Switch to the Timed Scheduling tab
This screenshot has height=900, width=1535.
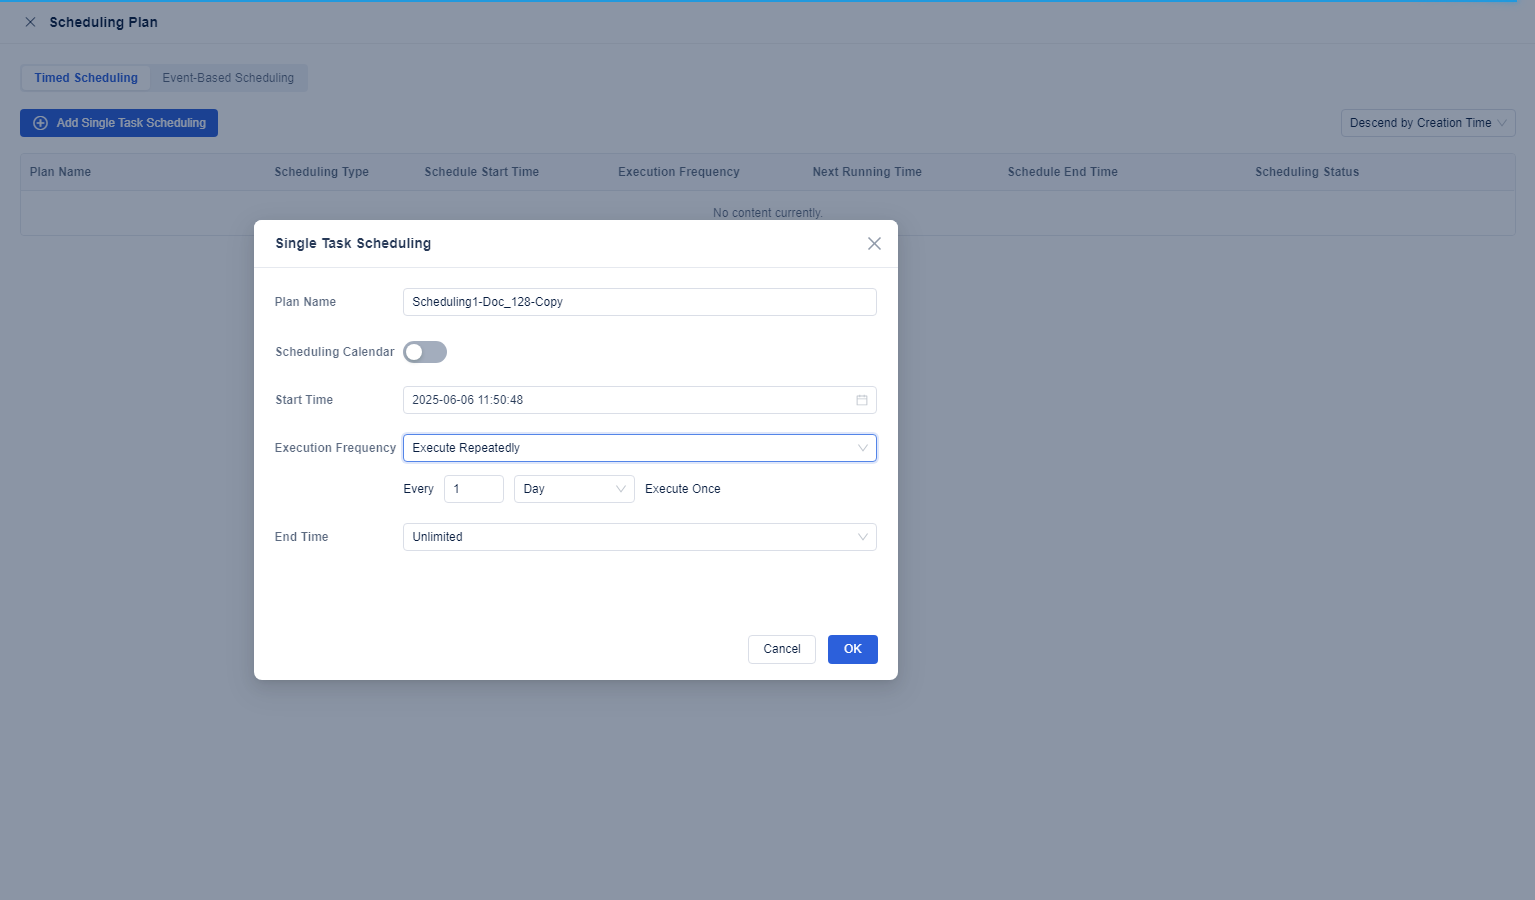(86, 78)
